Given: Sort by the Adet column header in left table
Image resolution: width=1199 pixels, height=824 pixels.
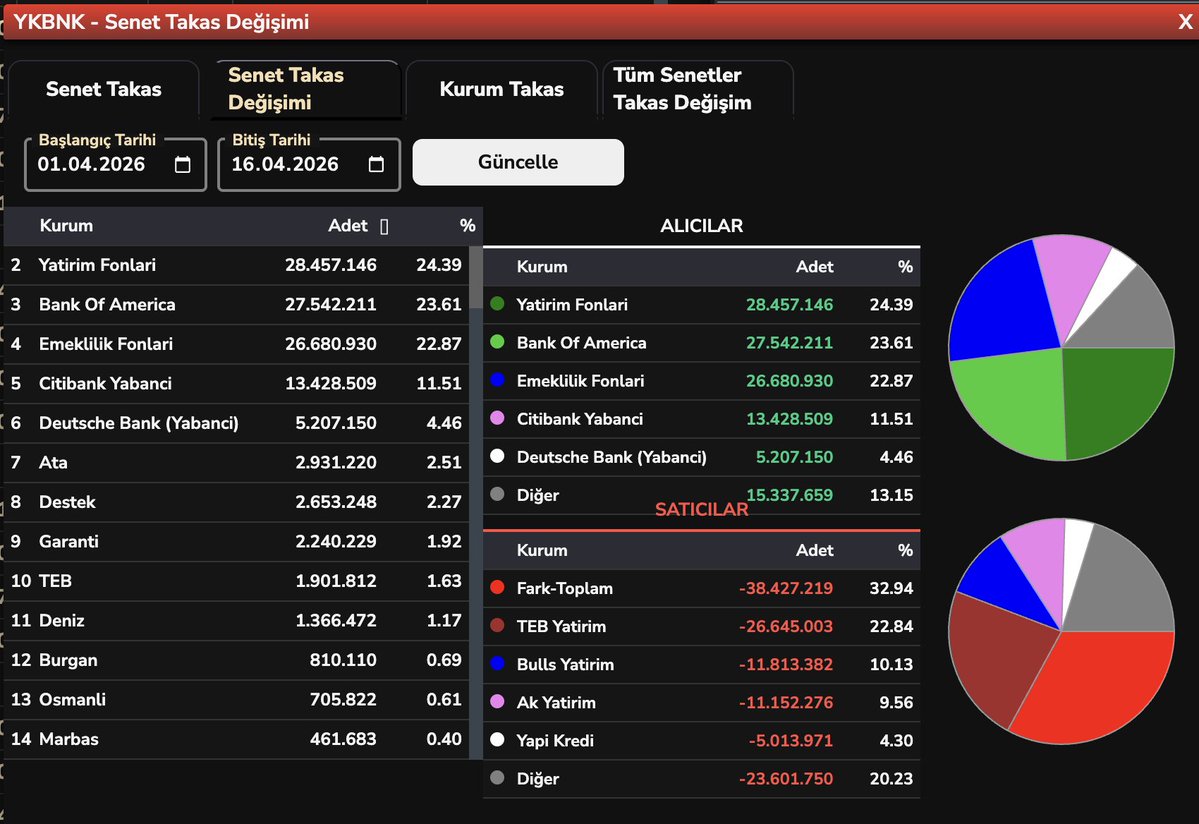Looking at the screenshot, I should (x=348, y=225).
